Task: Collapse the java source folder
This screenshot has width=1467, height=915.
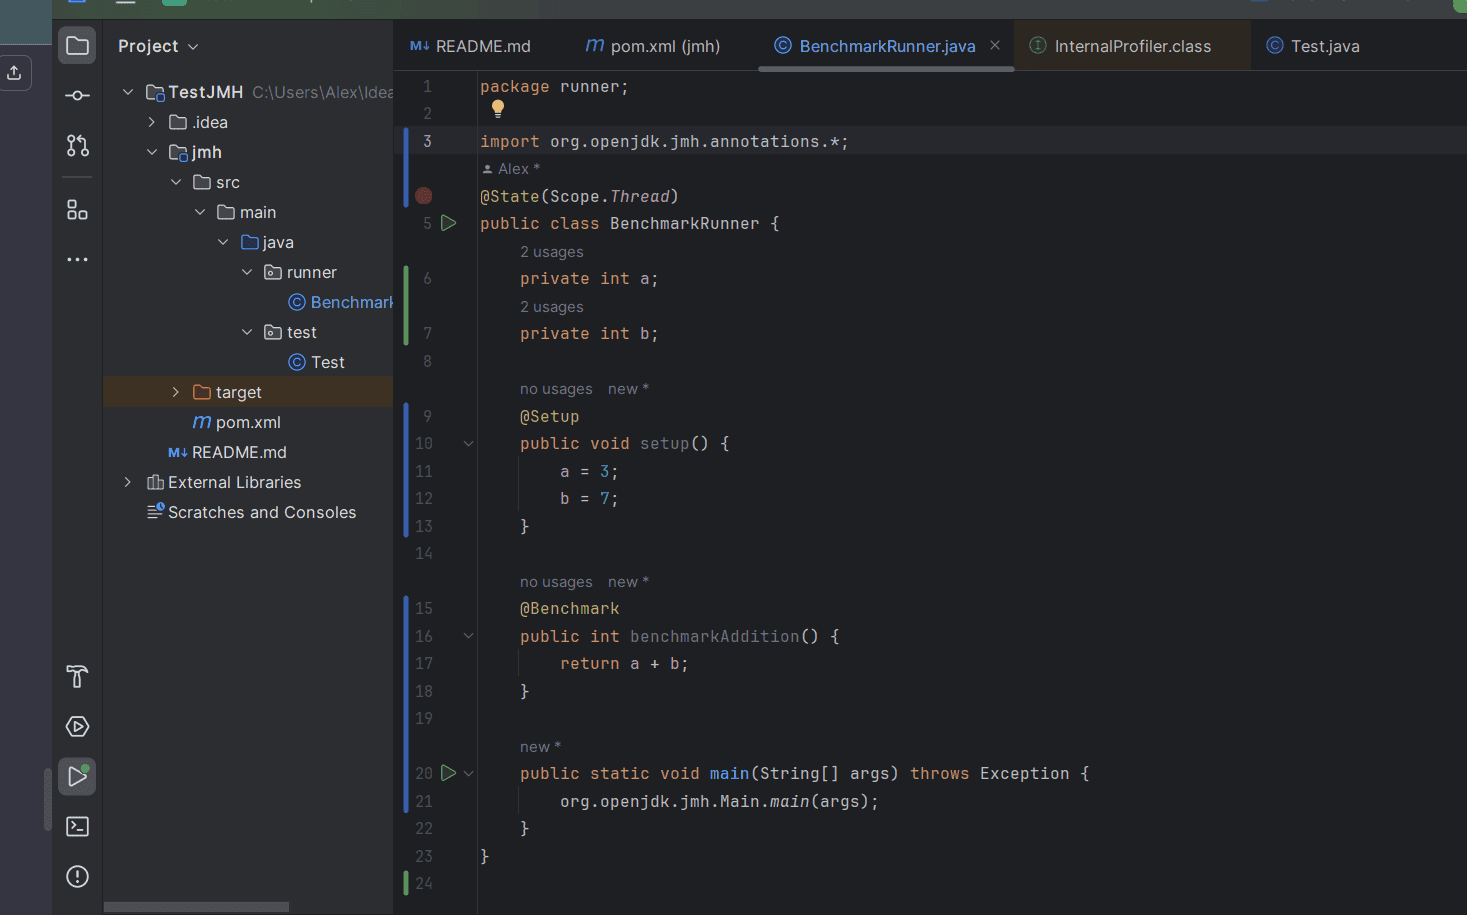Action: pos(223,242)
